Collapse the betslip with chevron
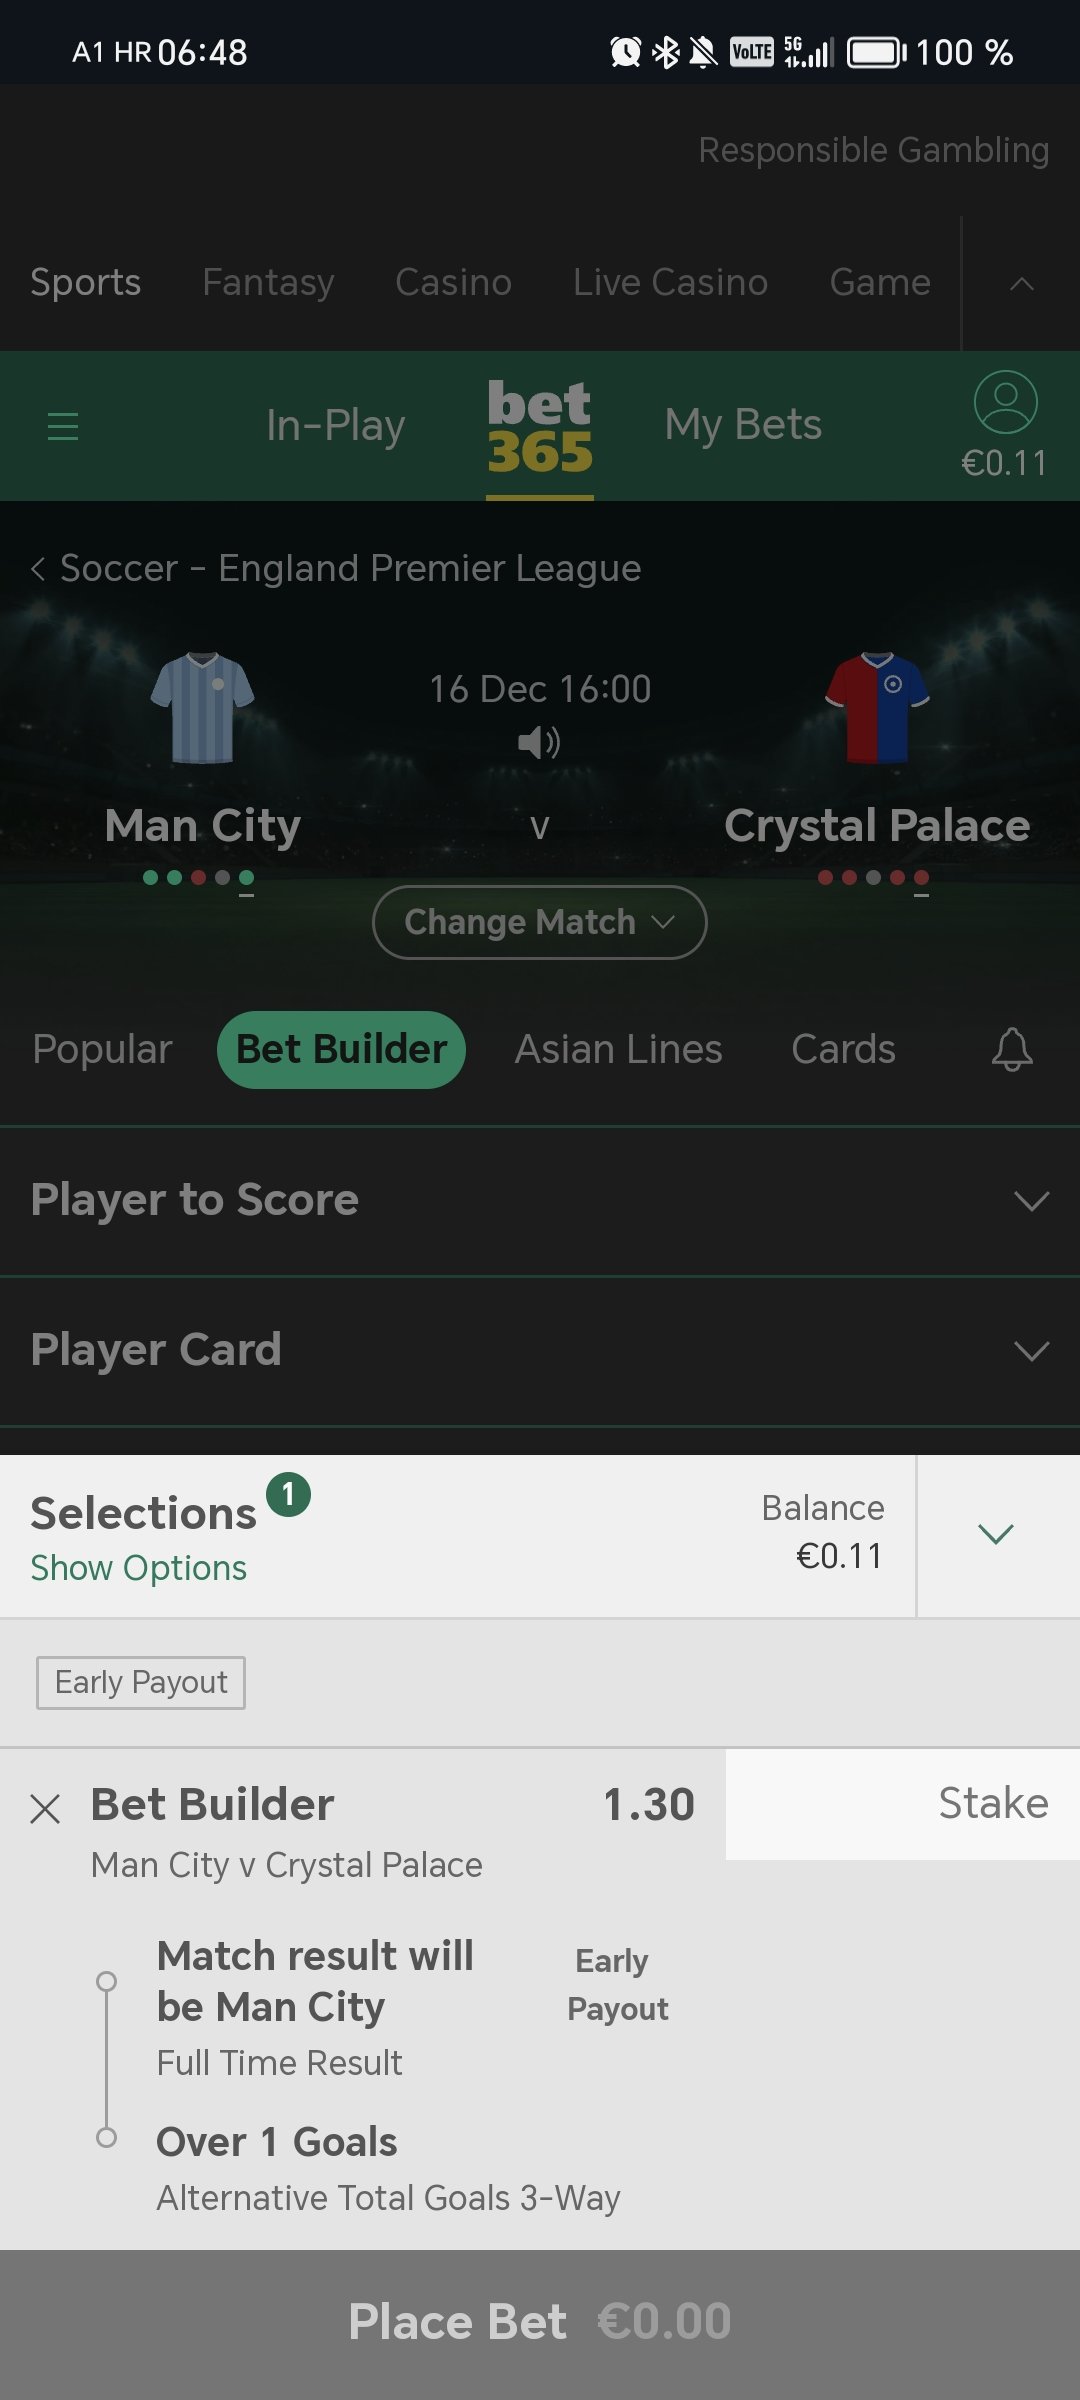This screenshot has height=2400, width=1080. pos(996,1534)
